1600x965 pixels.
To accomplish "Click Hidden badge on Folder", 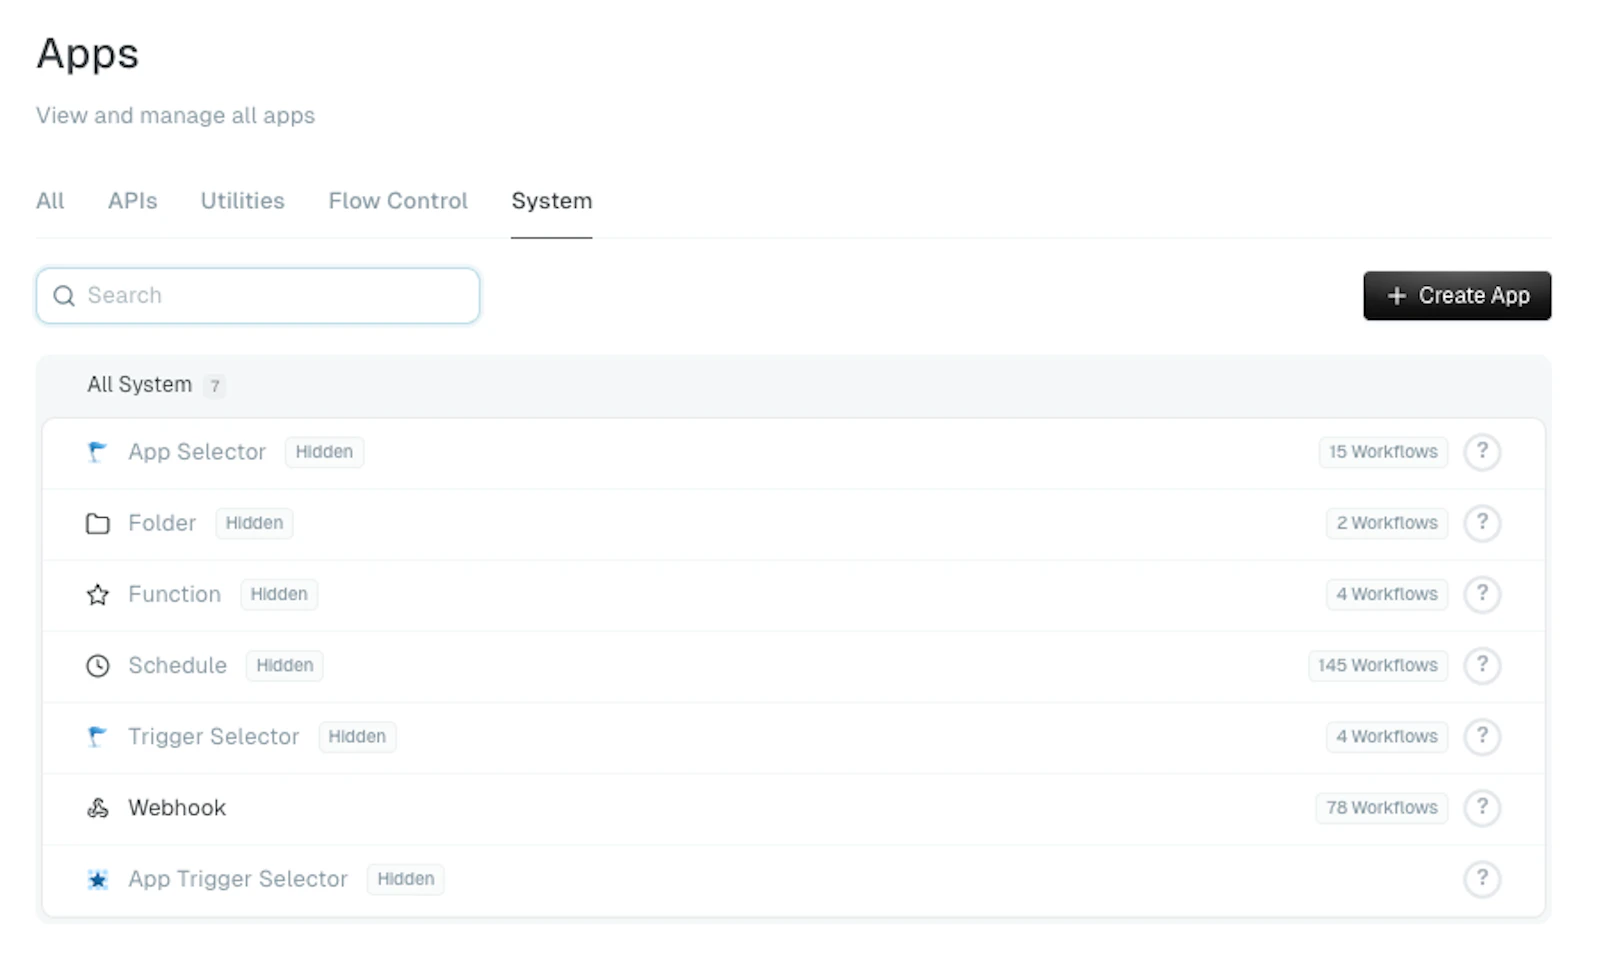I will [x=254, y=523].
